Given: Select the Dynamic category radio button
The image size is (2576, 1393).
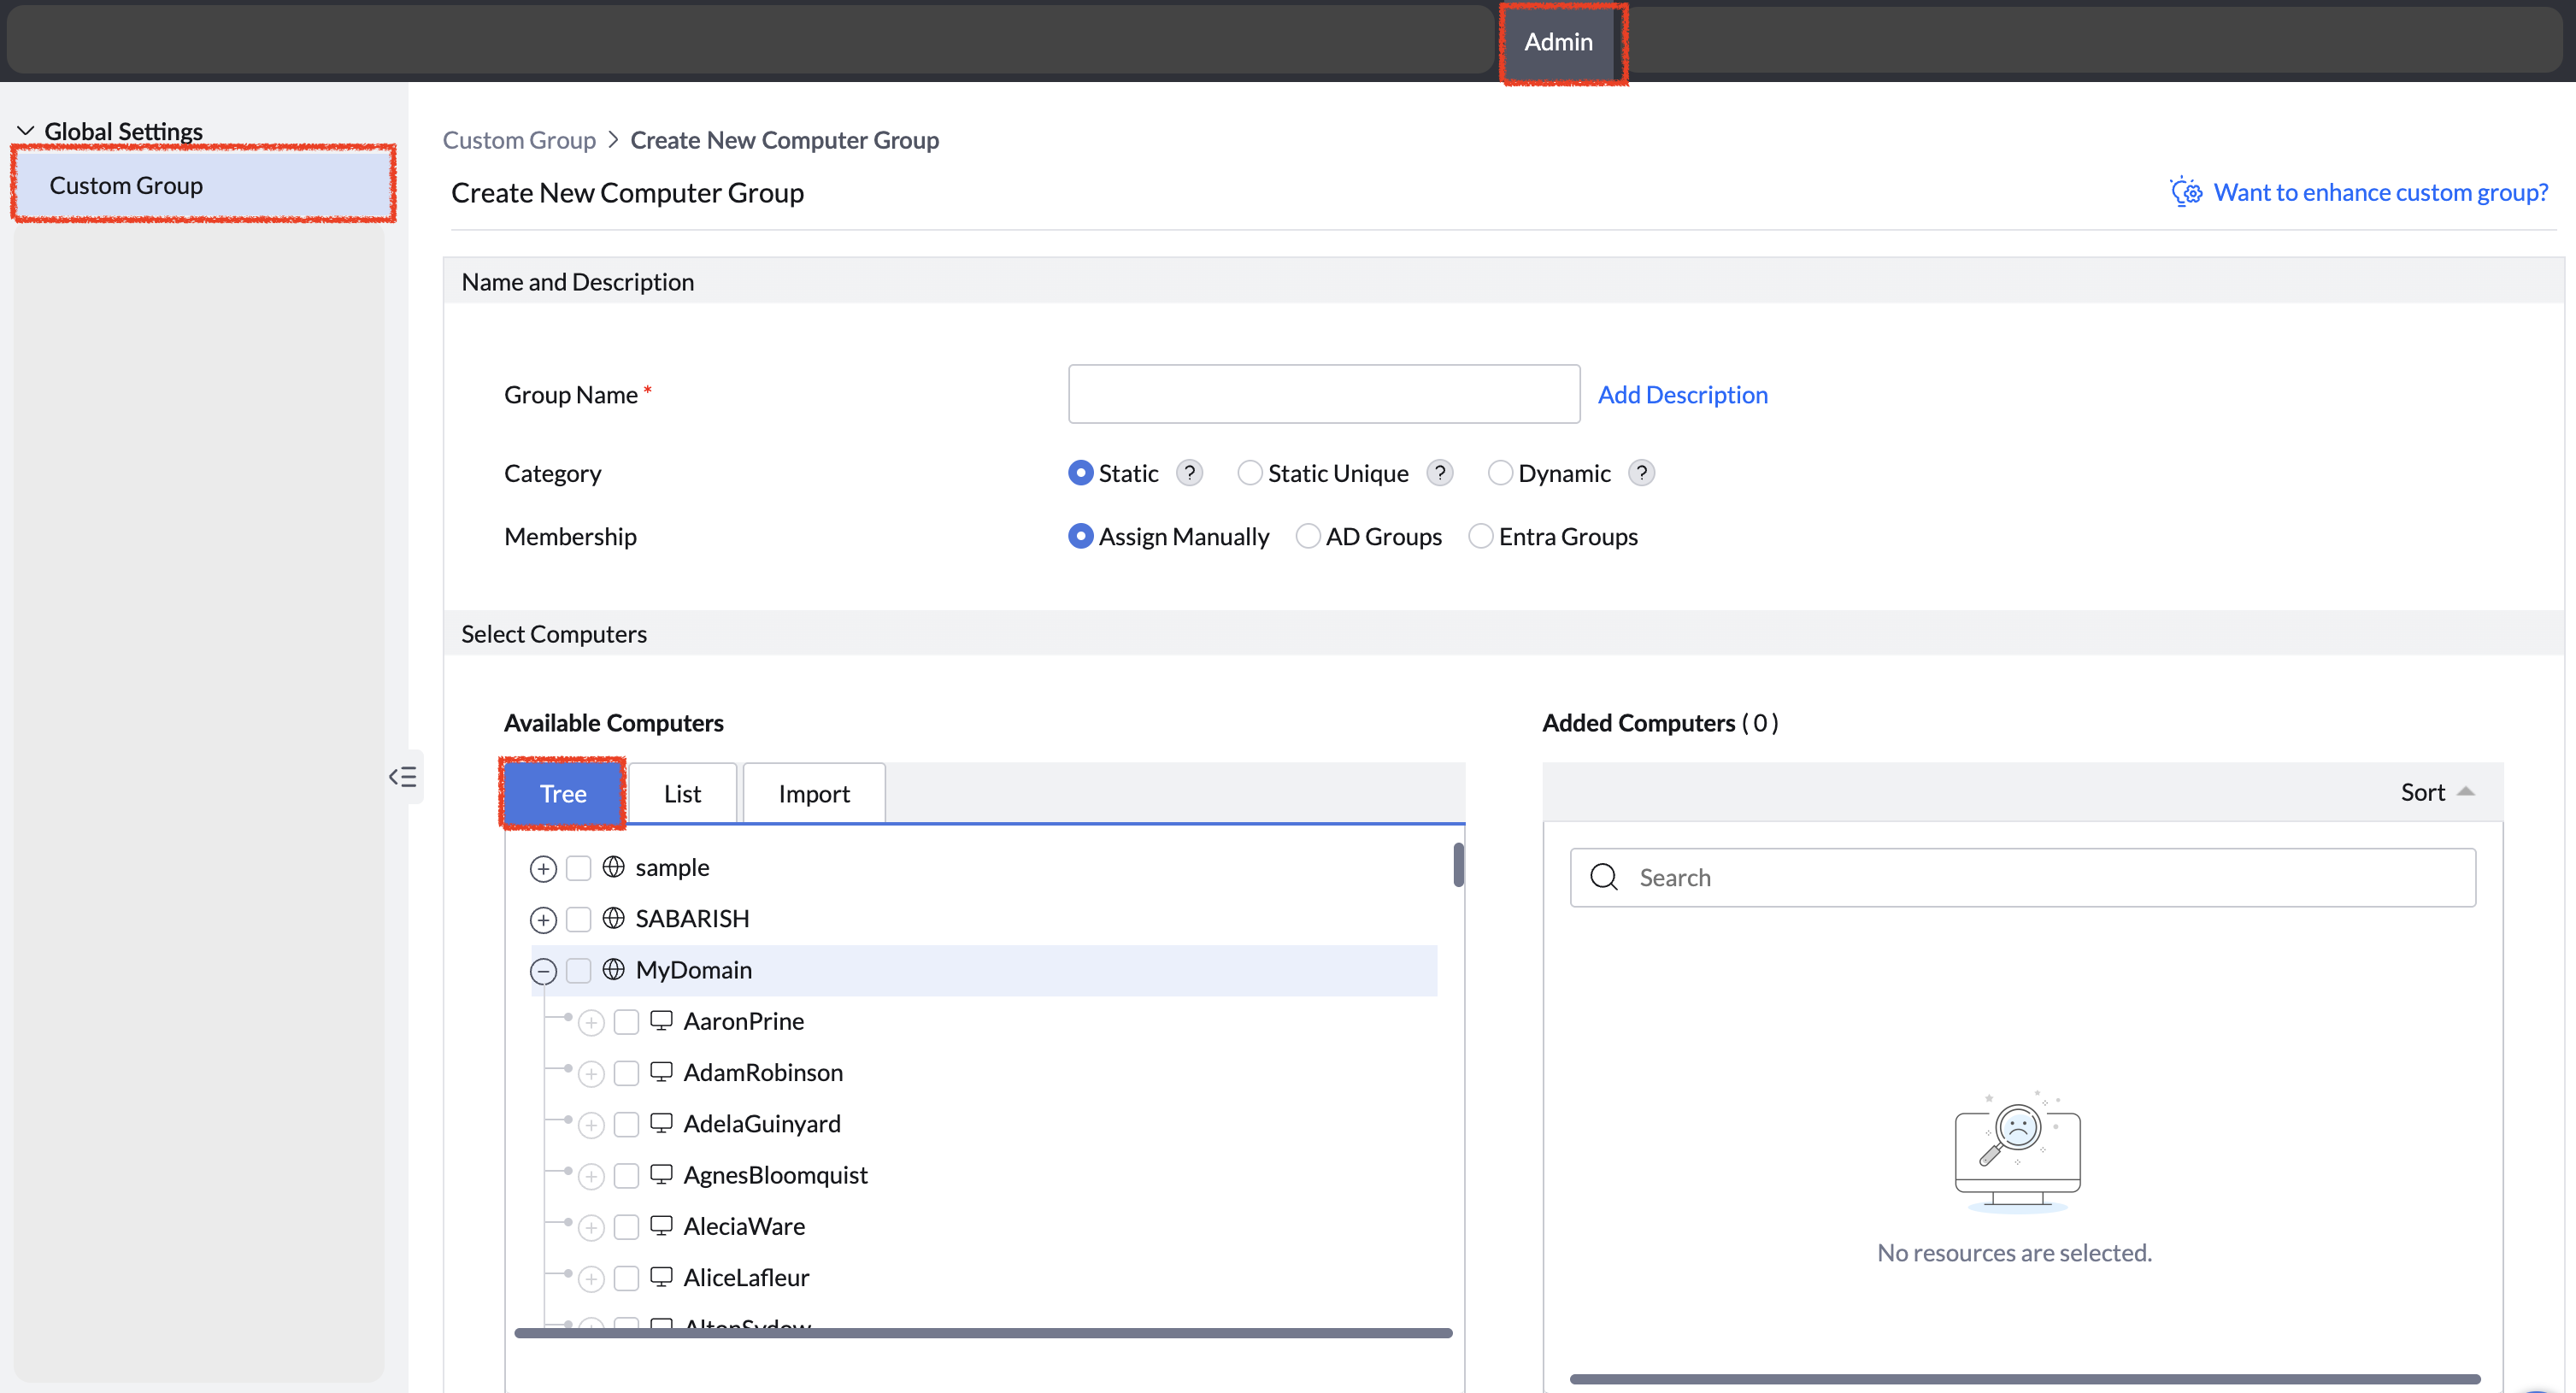Looking at the screenshot, I should pos(1499,473).
